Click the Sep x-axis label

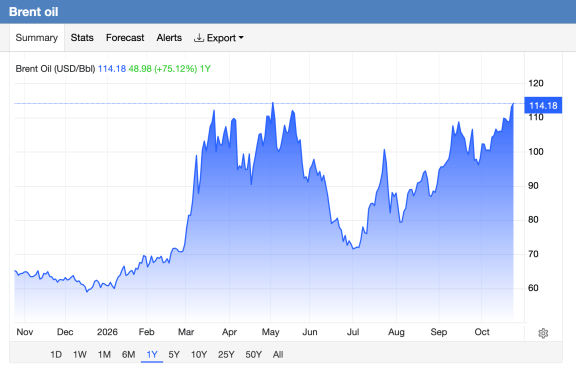coord(439,332)
